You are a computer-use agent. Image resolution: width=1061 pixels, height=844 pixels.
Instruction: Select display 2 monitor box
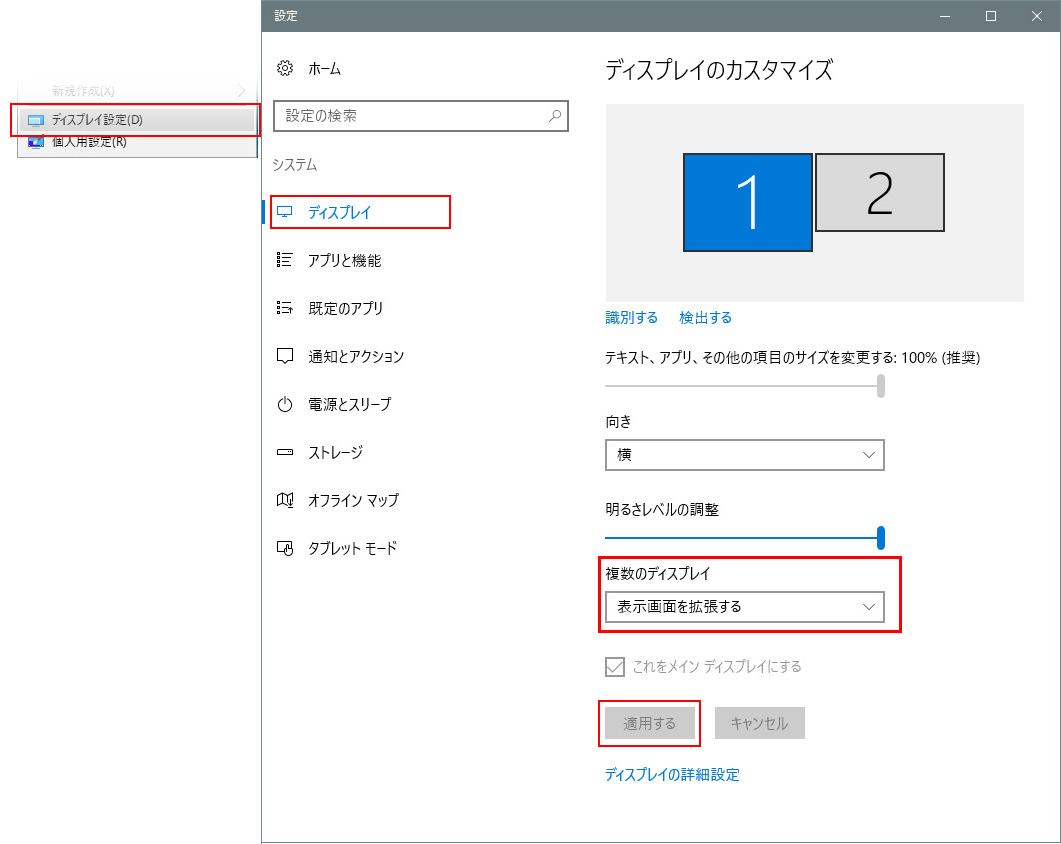(x=879, y=193)
